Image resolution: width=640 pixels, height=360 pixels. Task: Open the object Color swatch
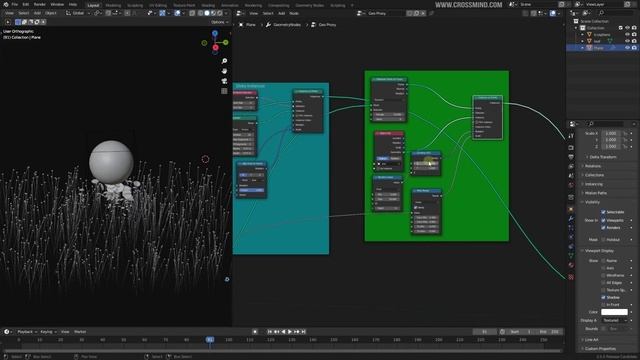(614, 312)
